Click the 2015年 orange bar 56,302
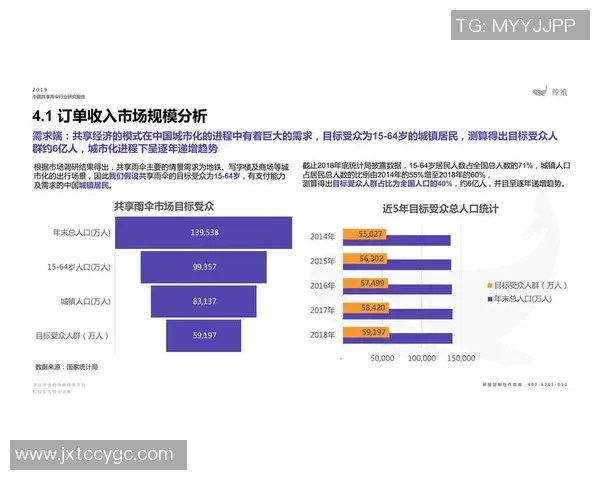The width and height of the screenshot is (600, 480). pyautogui.click(x=365, y=258)
